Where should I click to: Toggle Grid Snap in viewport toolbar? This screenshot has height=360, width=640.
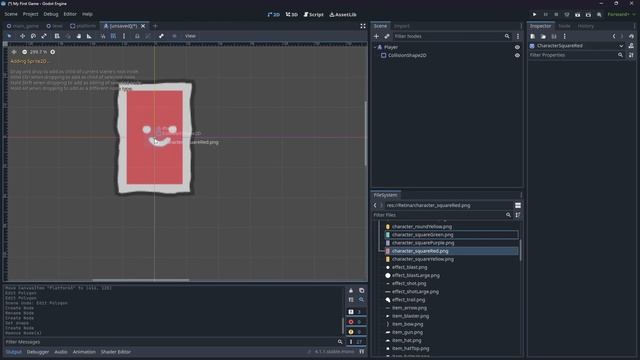click(x=113, y=36)
